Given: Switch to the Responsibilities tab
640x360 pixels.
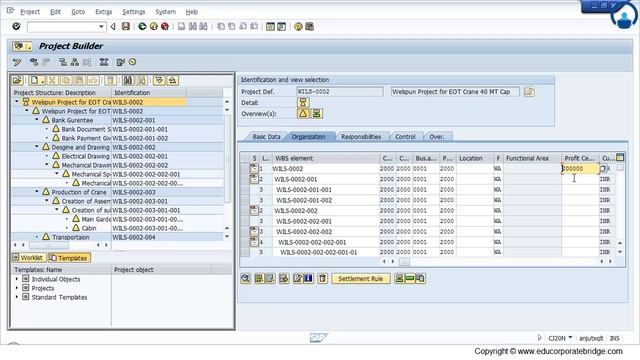Looking at the screenshot, I should (x=361, y=137).
